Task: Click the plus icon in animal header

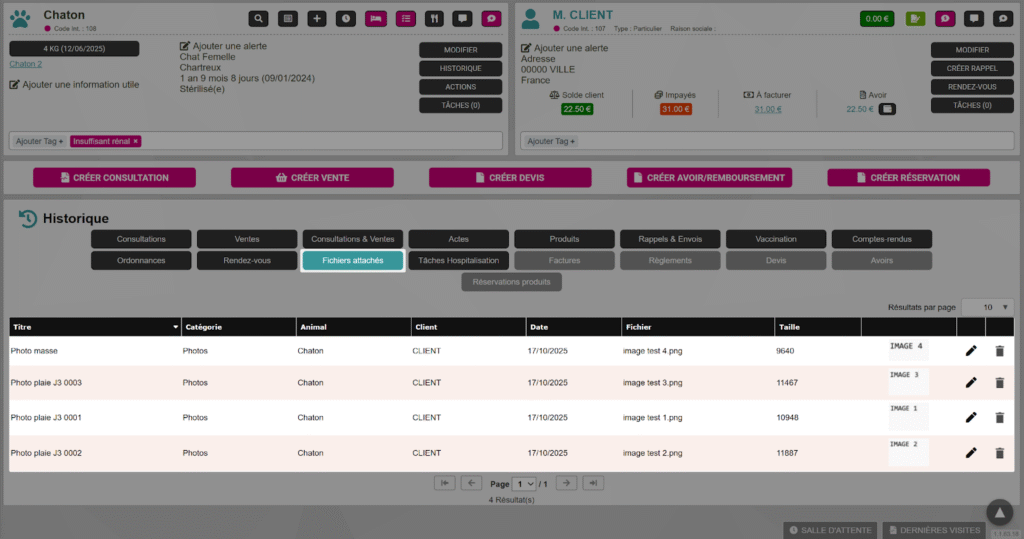Action: (317, 18)
